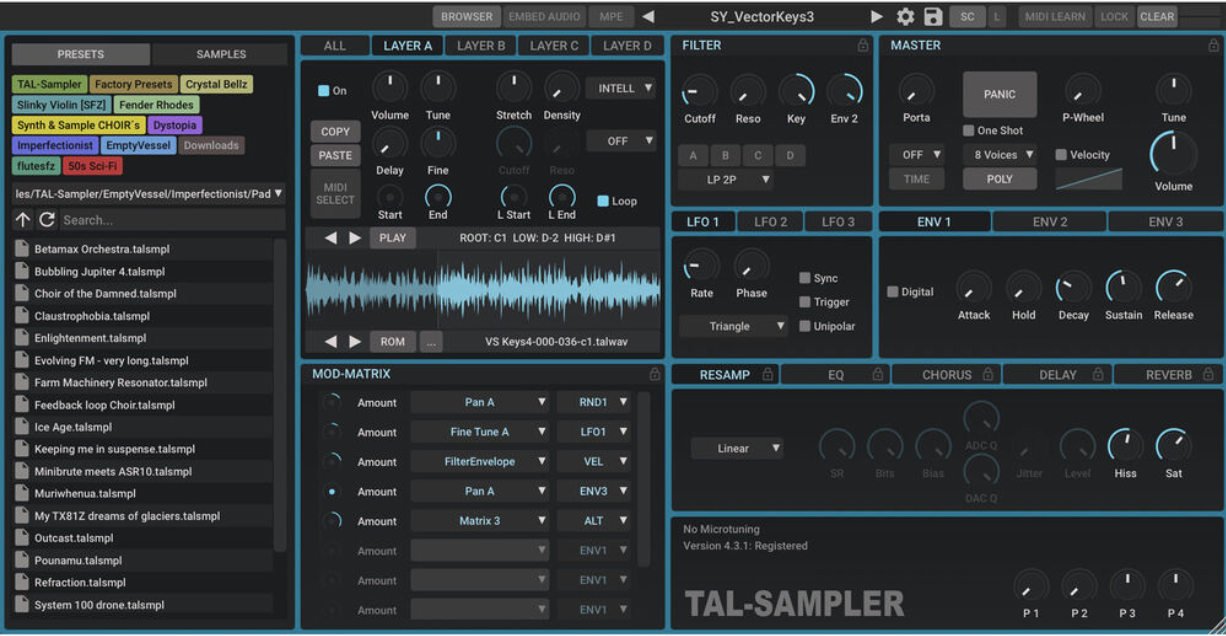1226x636 pixels.
Task: Refresh the preset browser list
Action: point(46,220)
